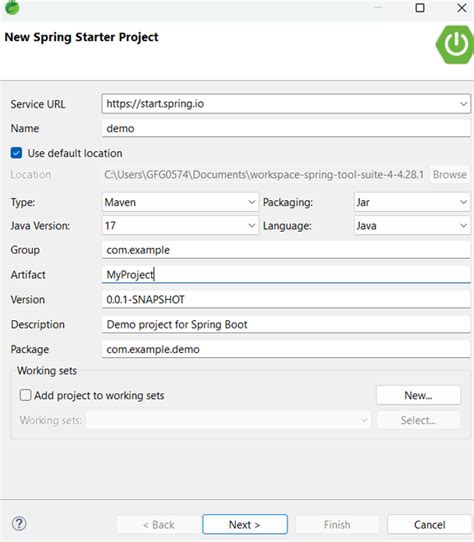
Task: Click the < Back button
Action: [x=159, y=524]
